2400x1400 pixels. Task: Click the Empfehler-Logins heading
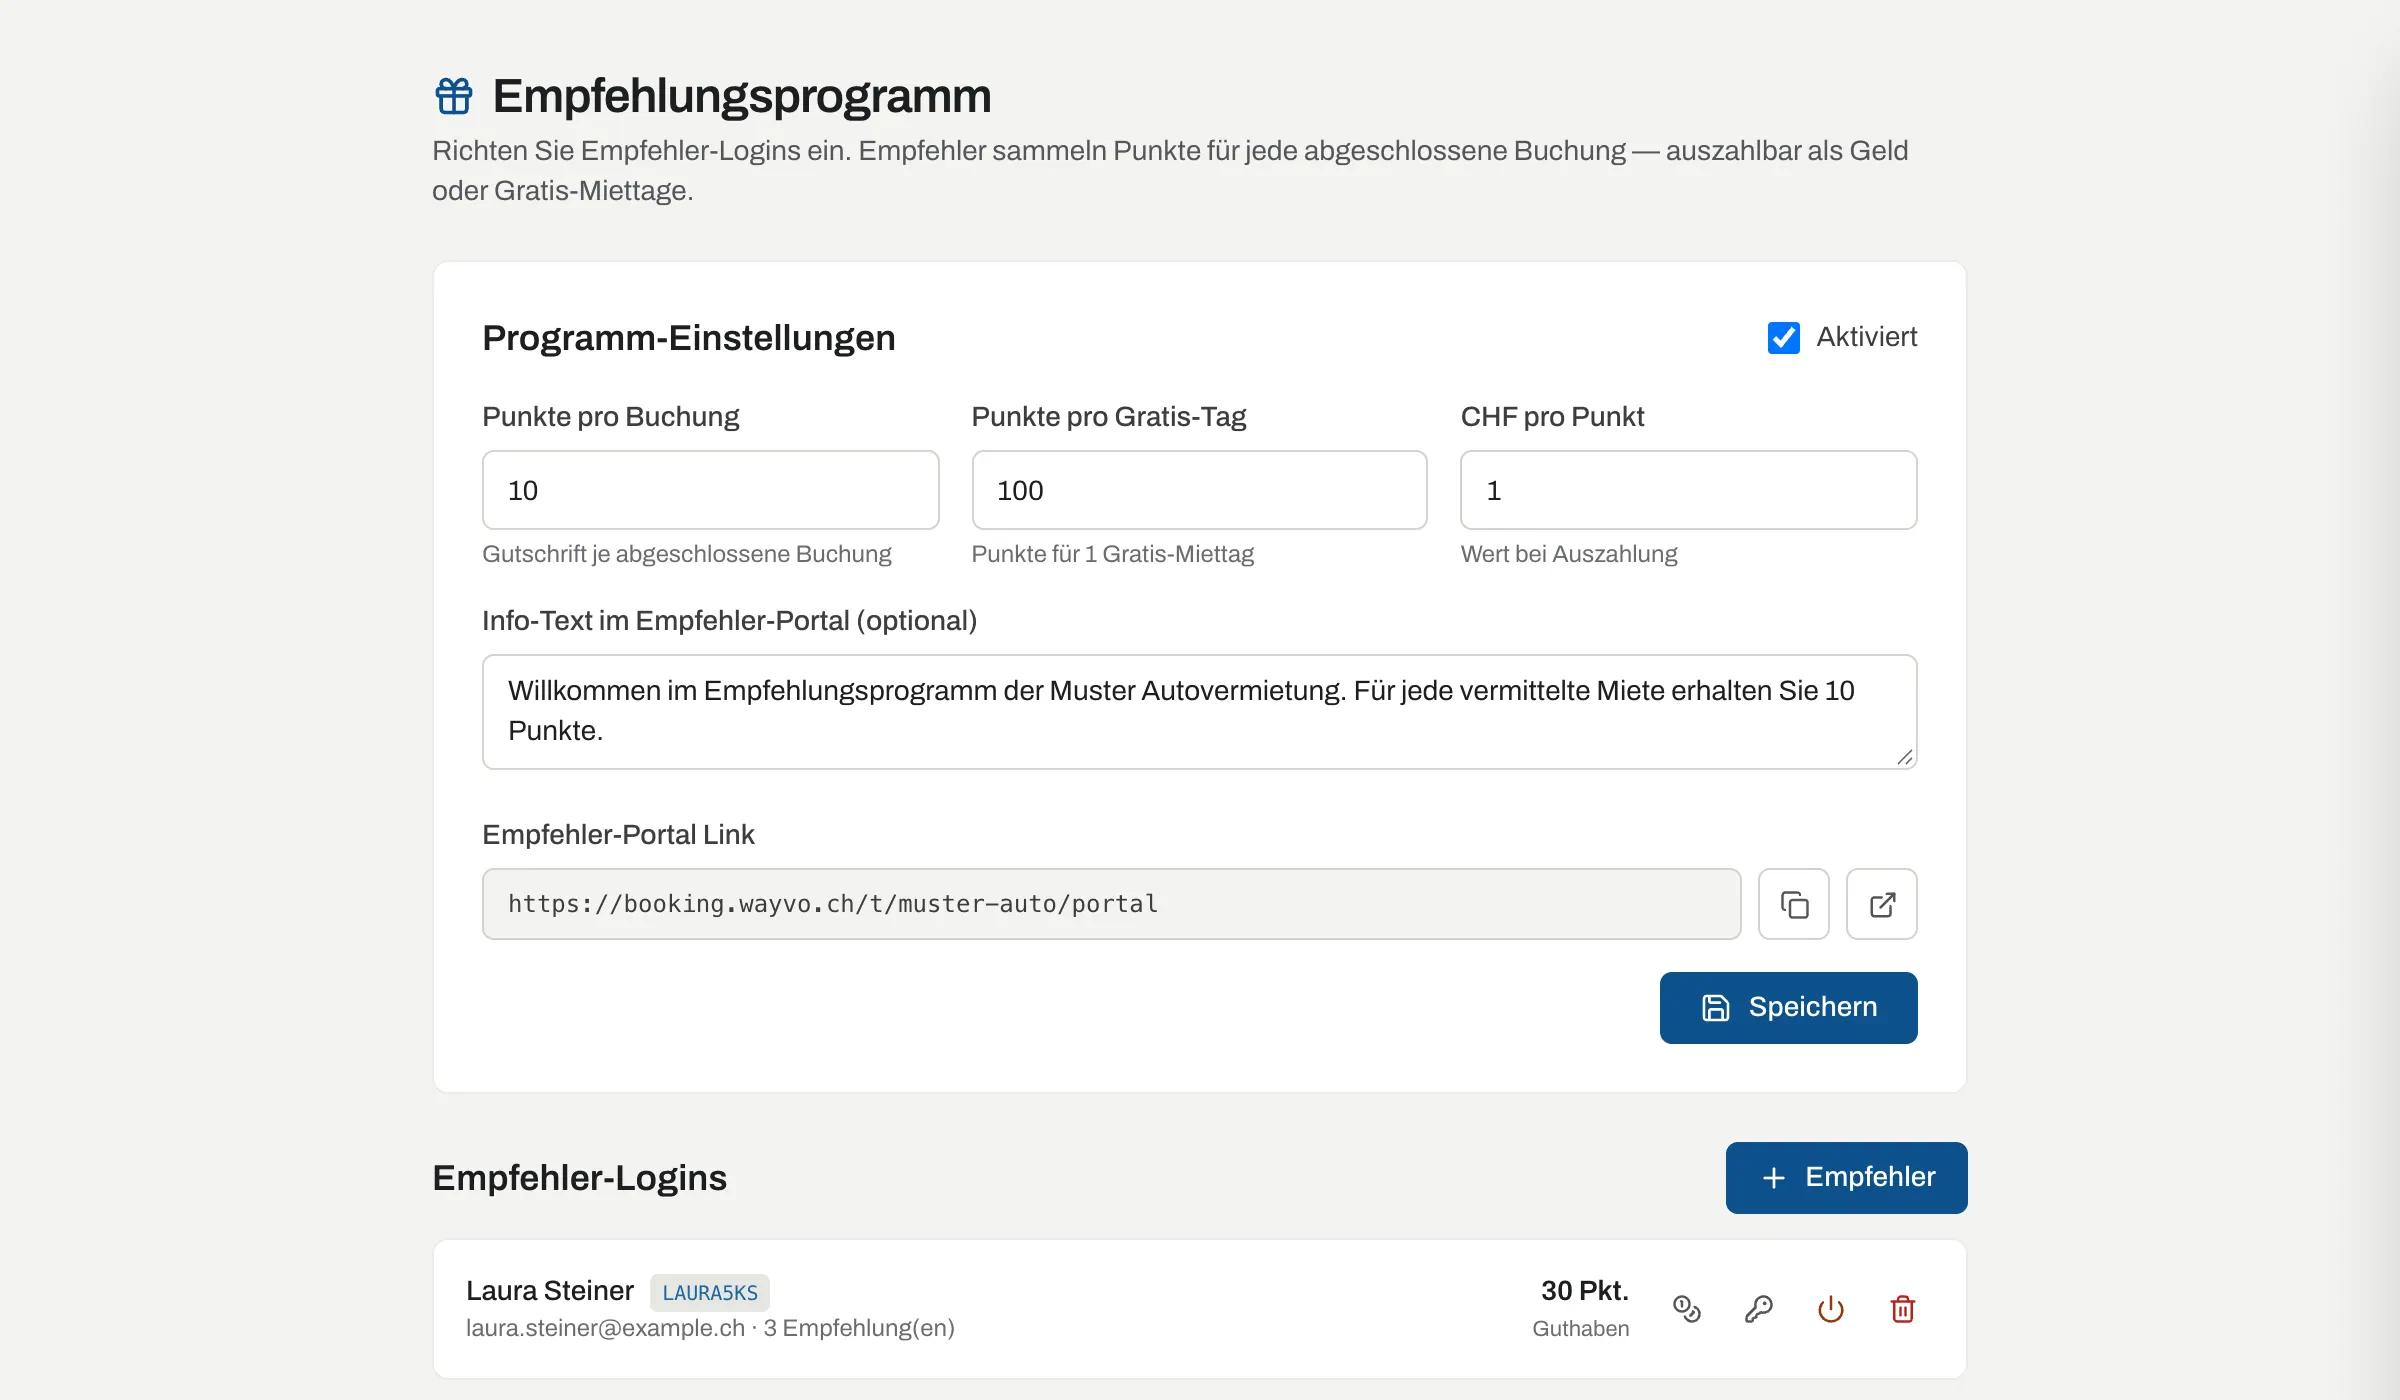580,1178
